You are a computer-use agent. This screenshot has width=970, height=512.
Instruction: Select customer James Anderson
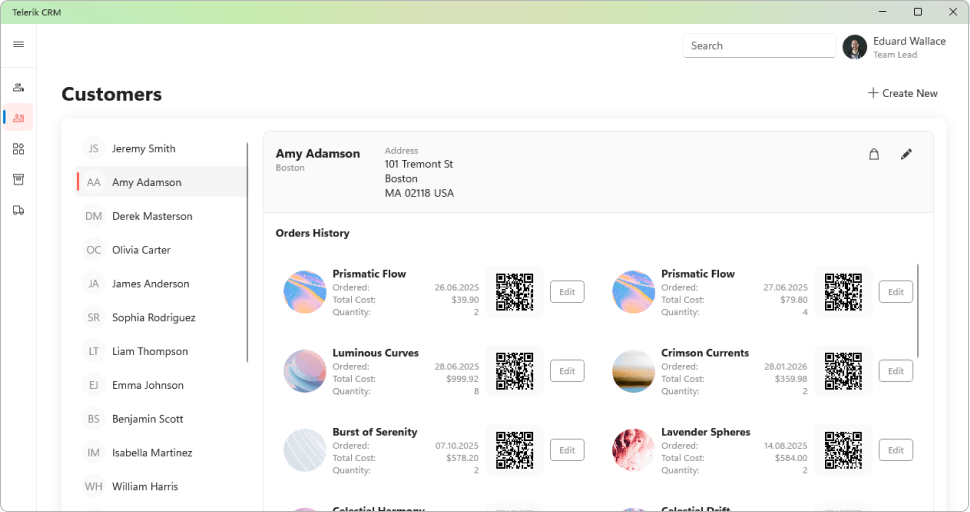(161, 284)
